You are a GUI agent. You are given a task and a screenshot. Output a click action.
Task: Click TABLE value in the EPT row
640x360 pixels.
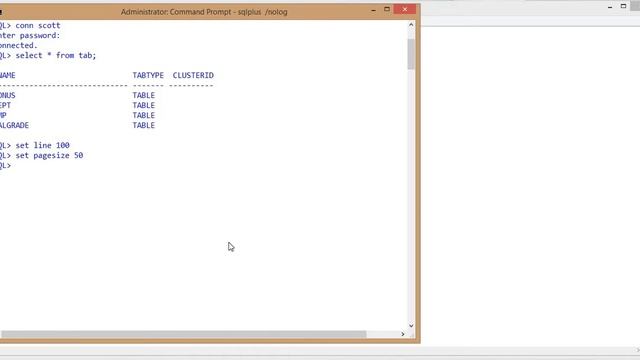[144, 105]
